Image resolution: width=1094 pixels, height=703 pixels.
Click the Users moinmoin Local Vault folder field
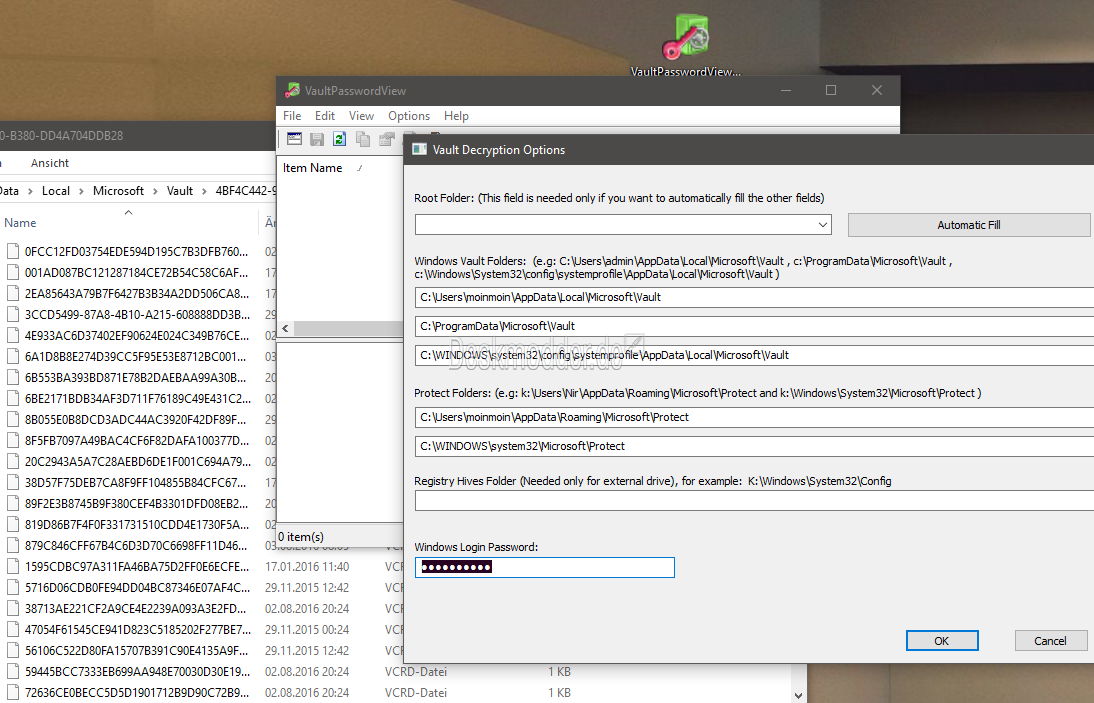(754, 297)
